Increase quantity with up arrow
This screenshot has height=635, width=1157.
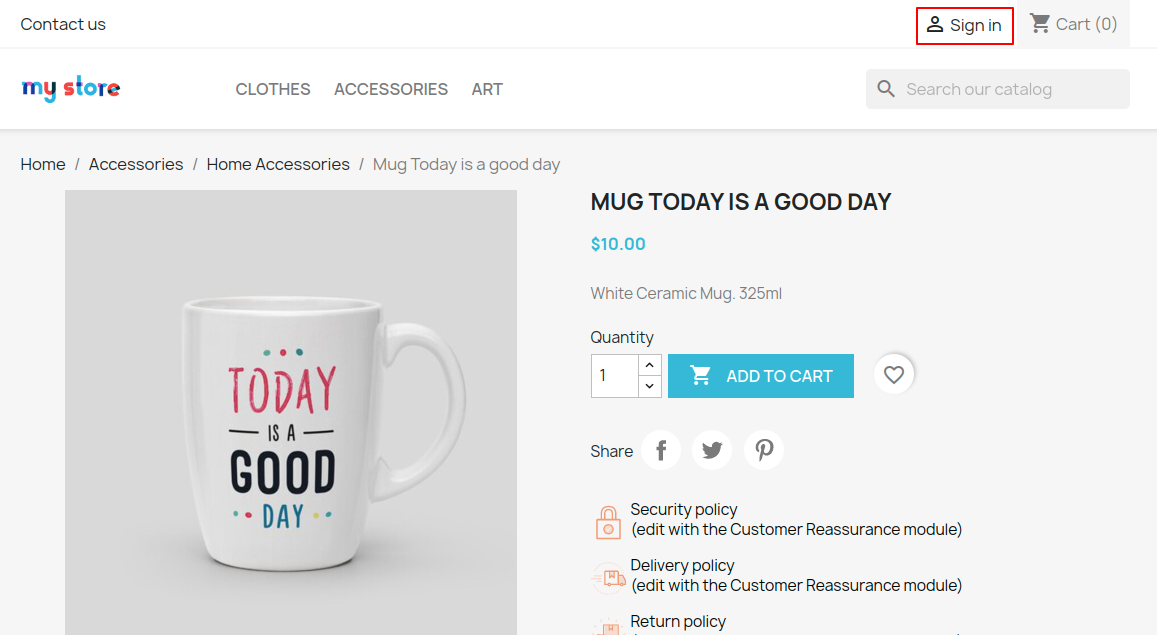650,365
